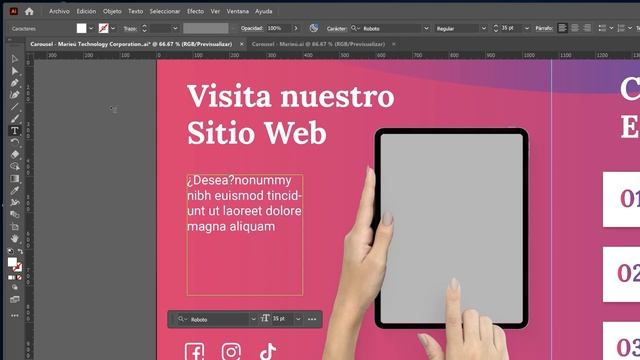Open the Objeto menu
Viewport: 640px width, 360px height.
pyautogui.click(x=112, y=11)
